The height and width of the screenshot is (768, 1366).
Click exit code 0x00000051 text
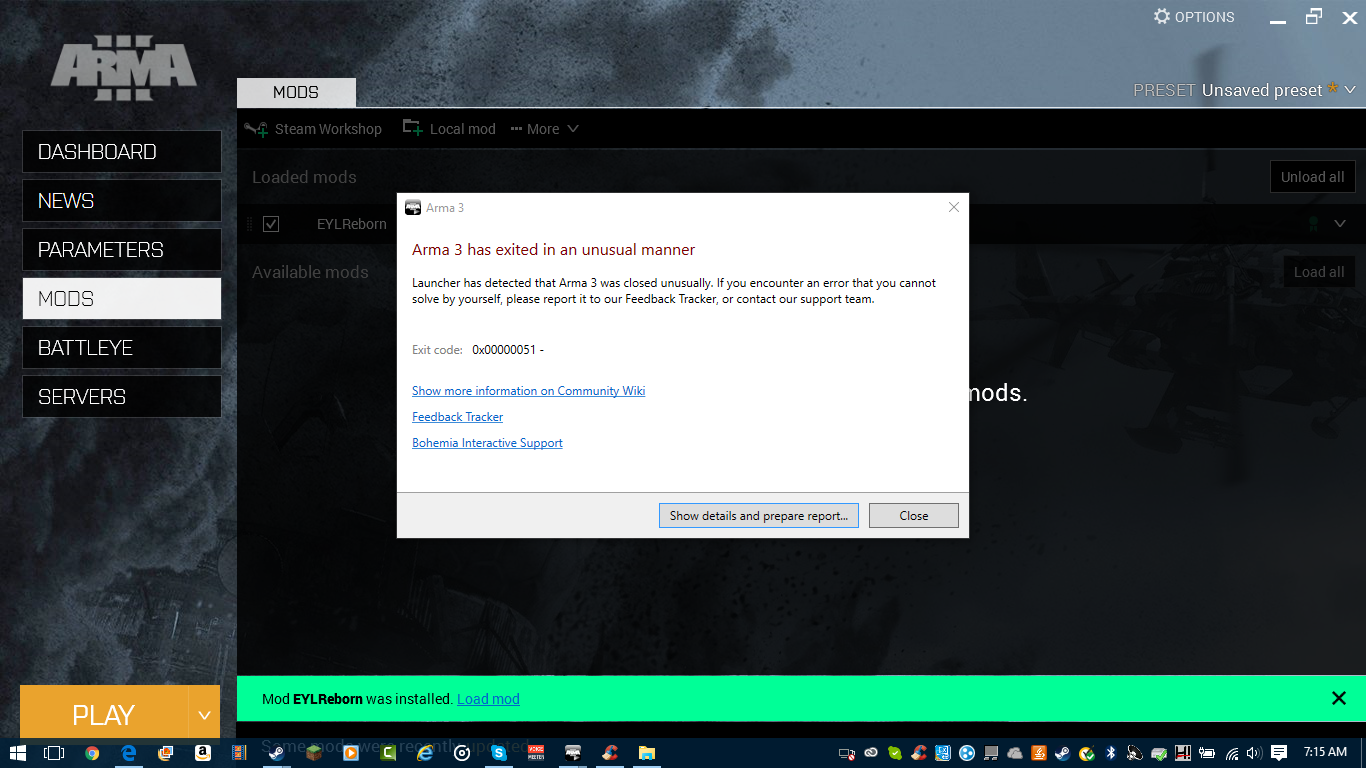click(508, 350)
